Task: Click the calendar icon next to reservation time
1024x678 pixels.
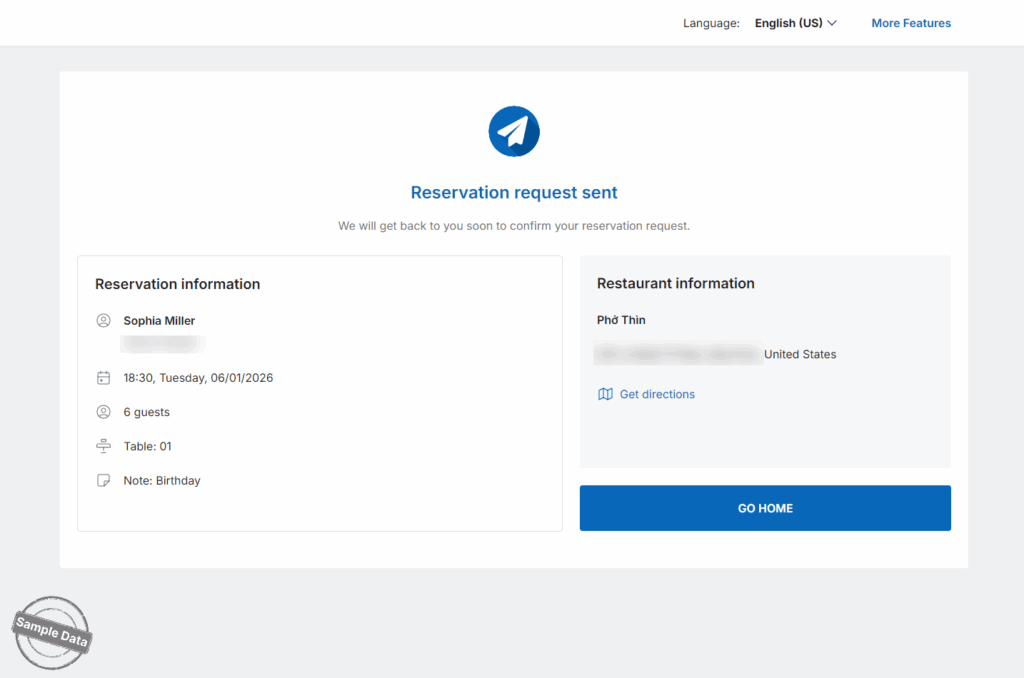Action: tap(103, 378)
